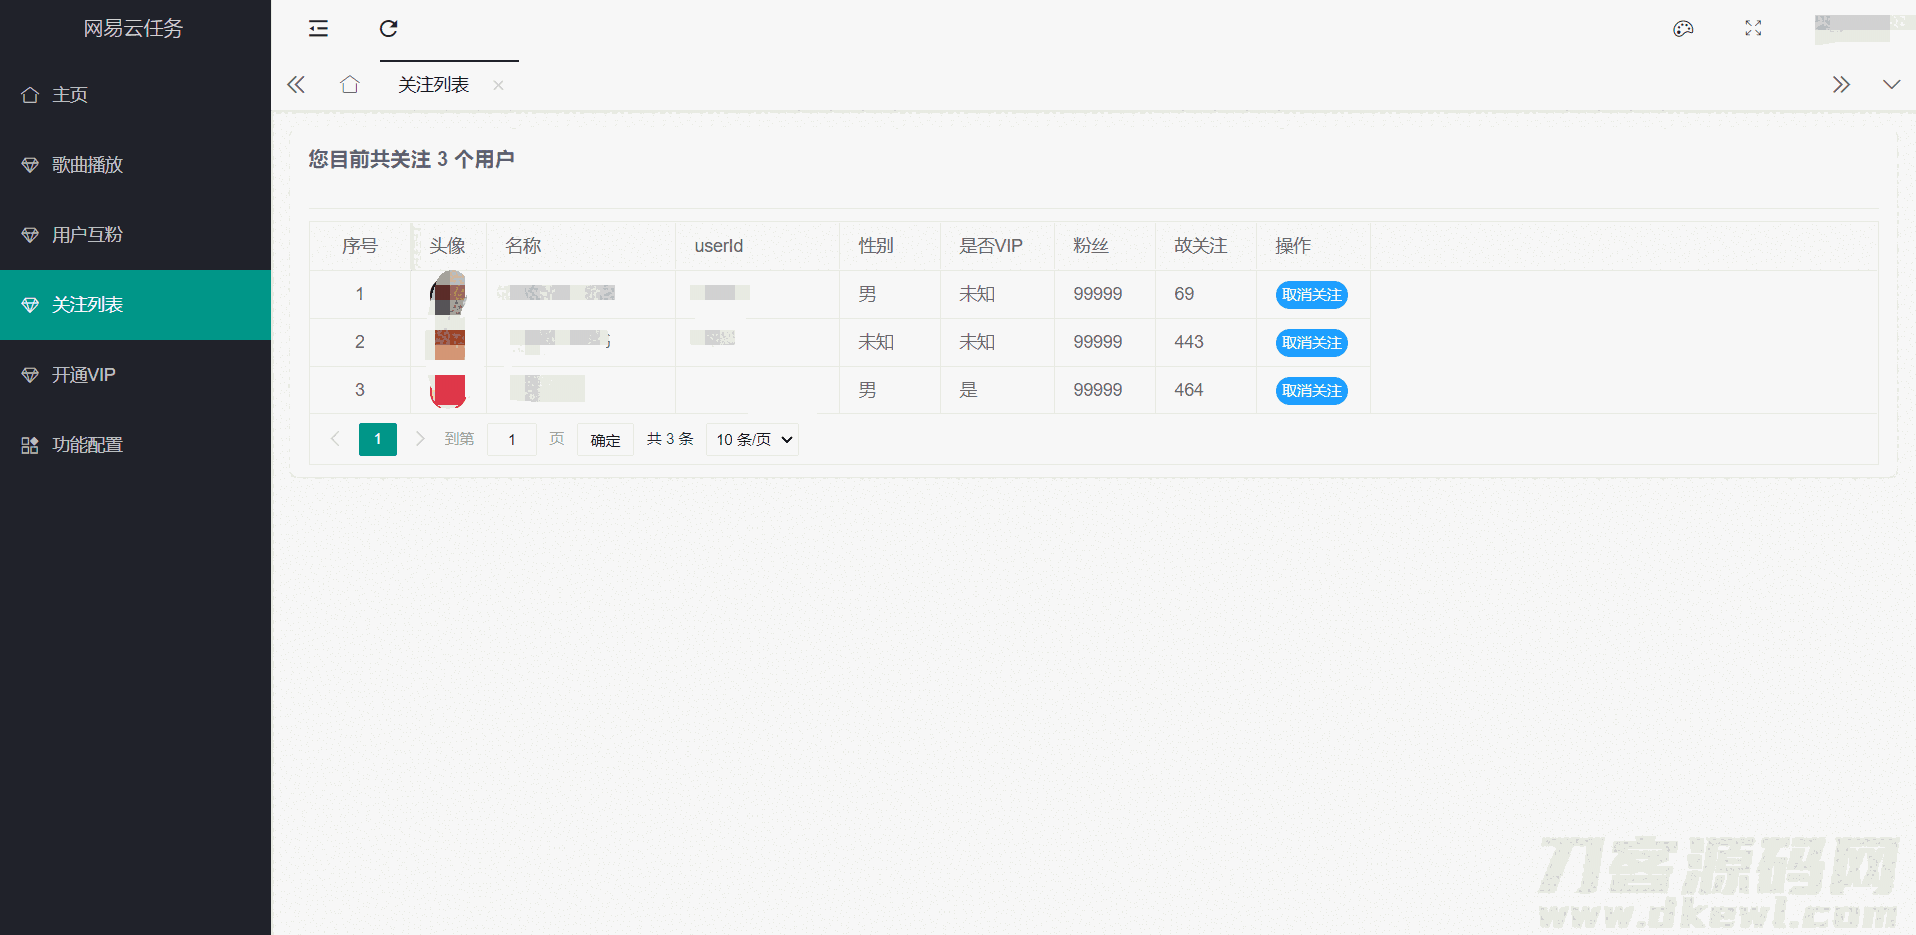Expand the tab options dropdown arrow
The height and width of the screenshot is (935, 1916).
1891,85
